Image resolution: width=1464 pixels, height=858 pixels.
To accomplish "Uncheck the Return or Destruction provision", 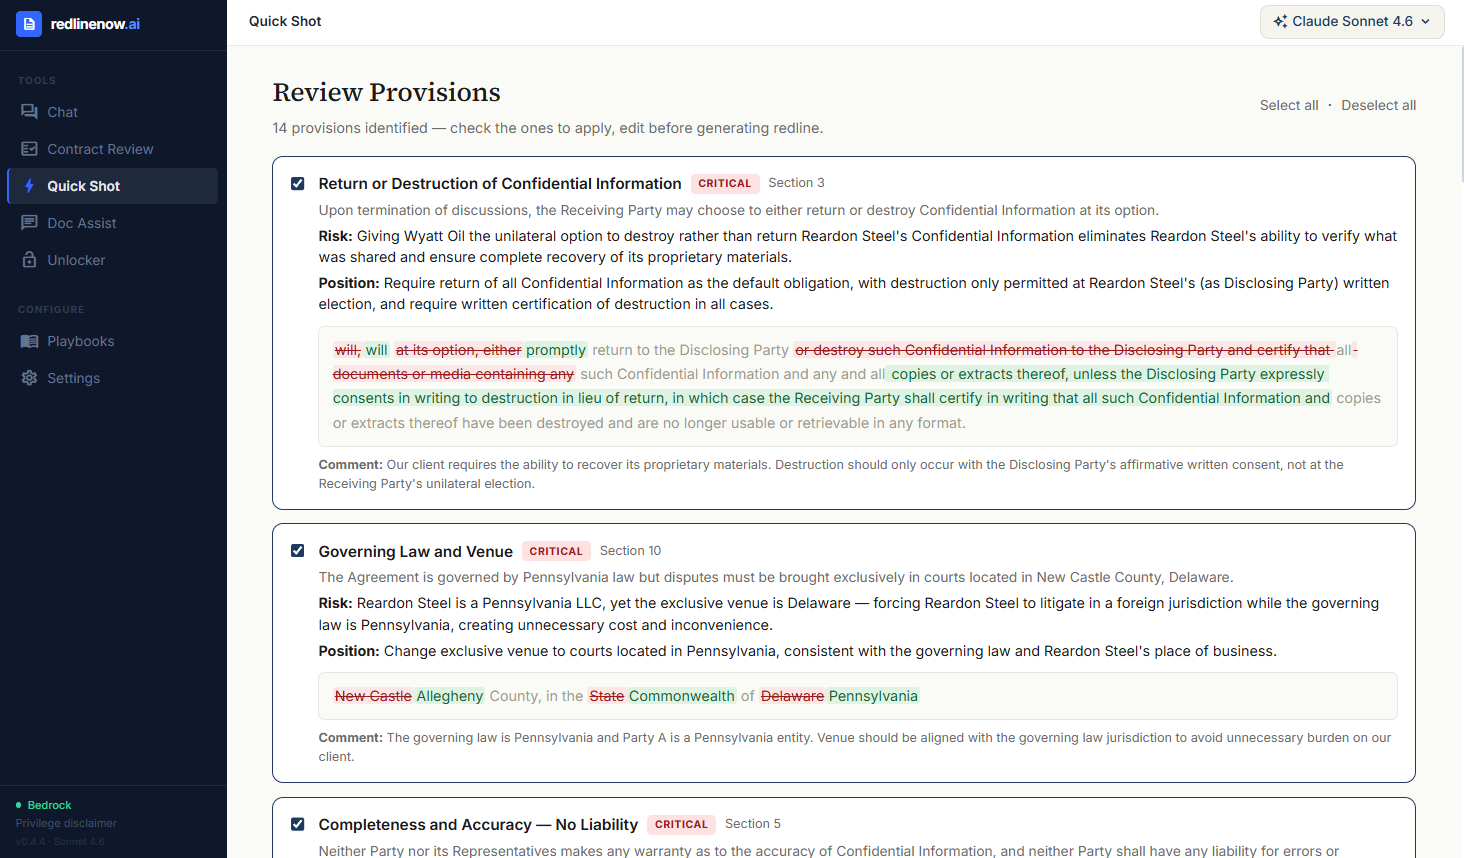I will coord(297,183).
